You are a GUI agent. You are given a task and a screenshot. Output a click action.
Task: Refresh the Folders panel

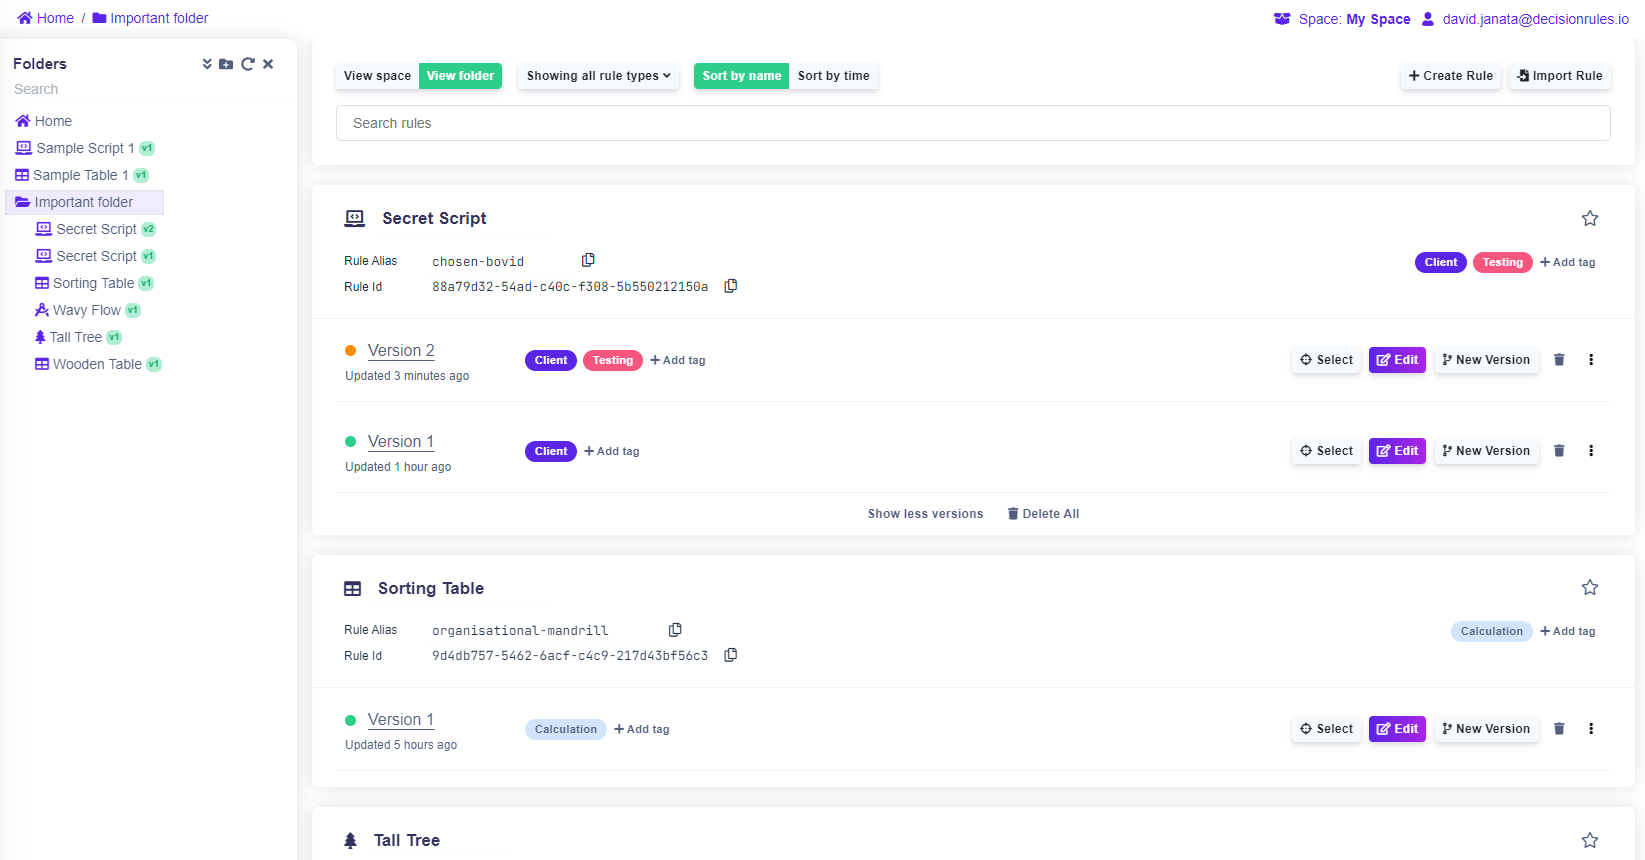click(248, 64)
